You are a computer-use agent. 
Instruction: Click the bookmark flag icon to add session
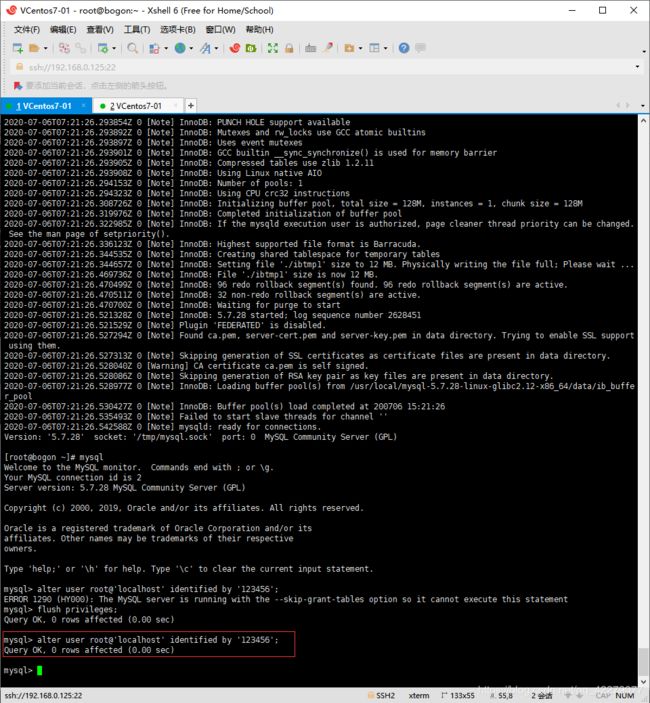click(18, 86)
